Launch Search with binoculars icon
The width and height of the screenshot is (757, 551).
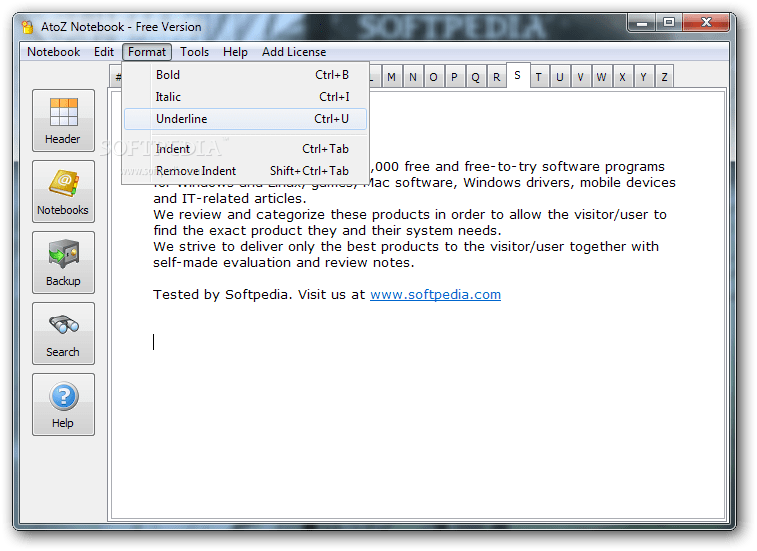tap(63, 333)
